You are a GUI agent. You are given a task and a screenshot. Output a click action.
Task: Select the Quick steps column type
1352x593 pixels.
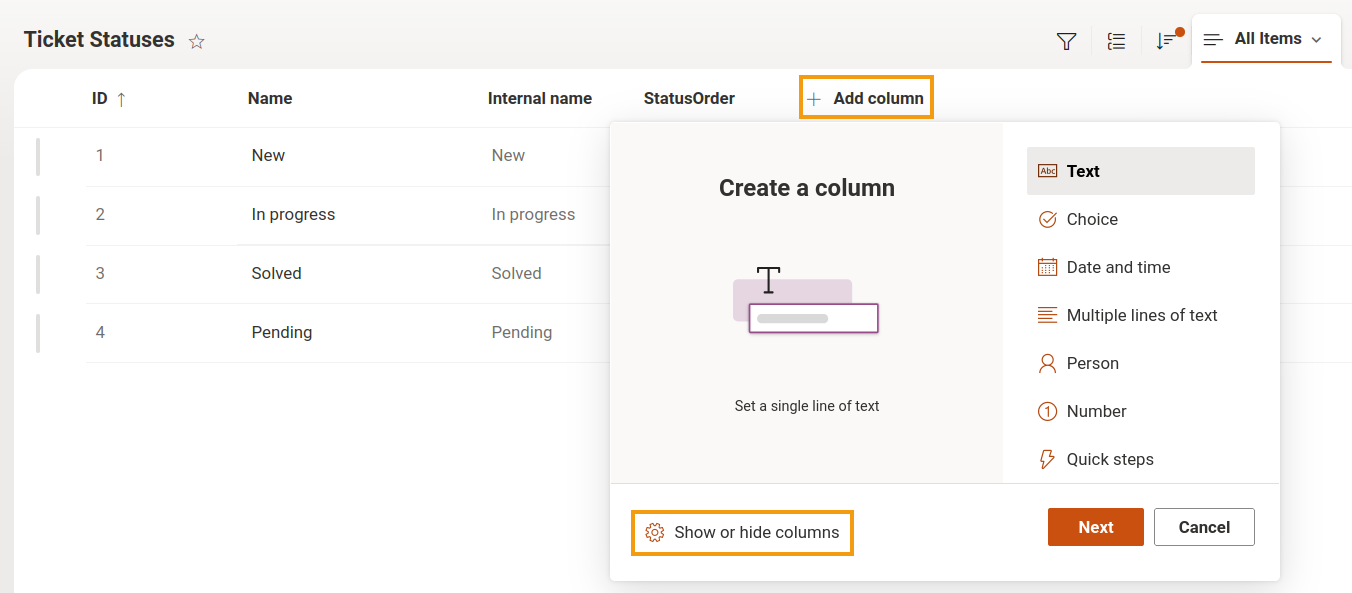tap(1141, 459)
